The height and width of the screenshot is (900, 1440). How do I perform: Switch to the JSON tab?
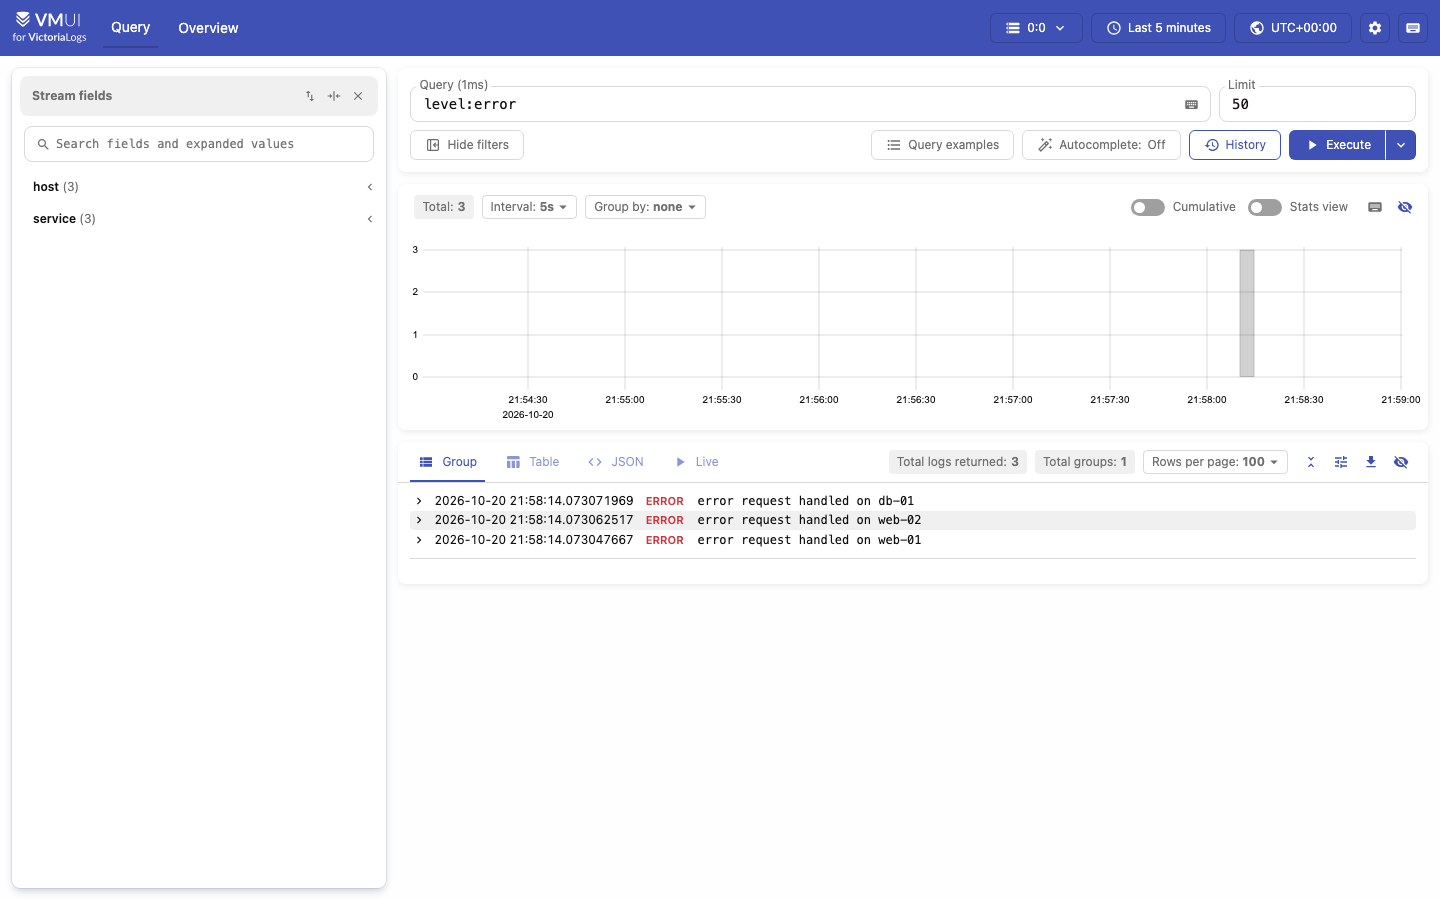point(616,462)
